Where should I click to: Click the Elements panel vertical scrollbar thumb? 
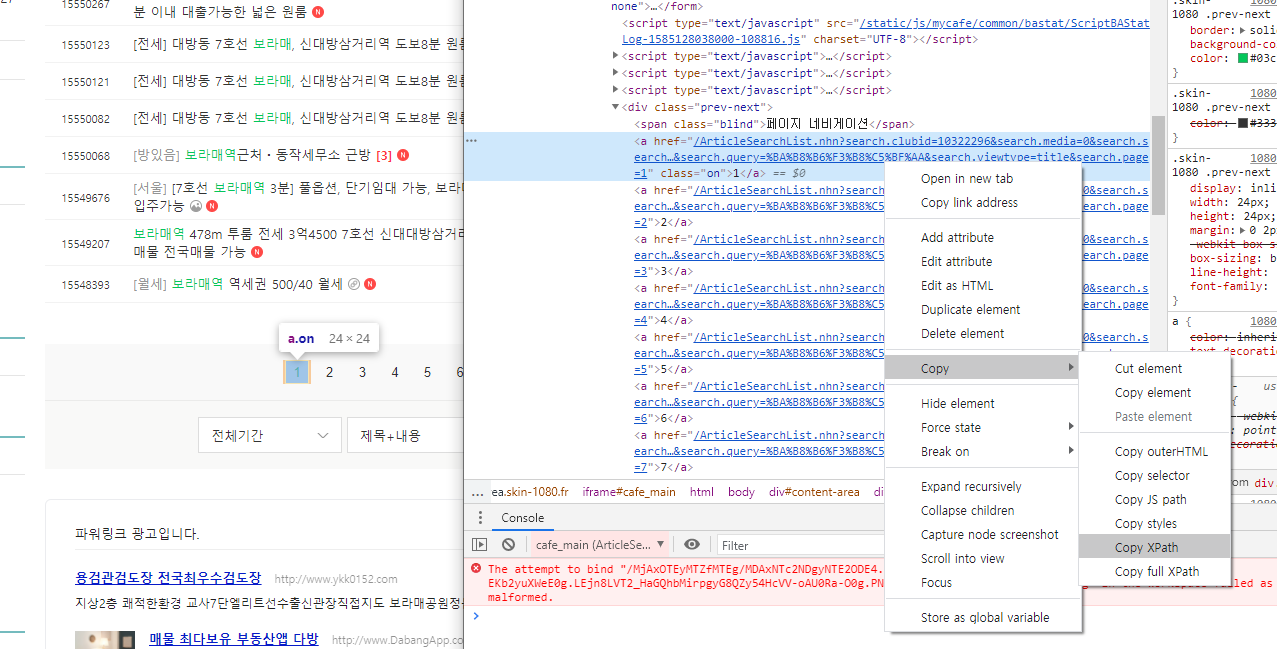(x=1157, y=165)
